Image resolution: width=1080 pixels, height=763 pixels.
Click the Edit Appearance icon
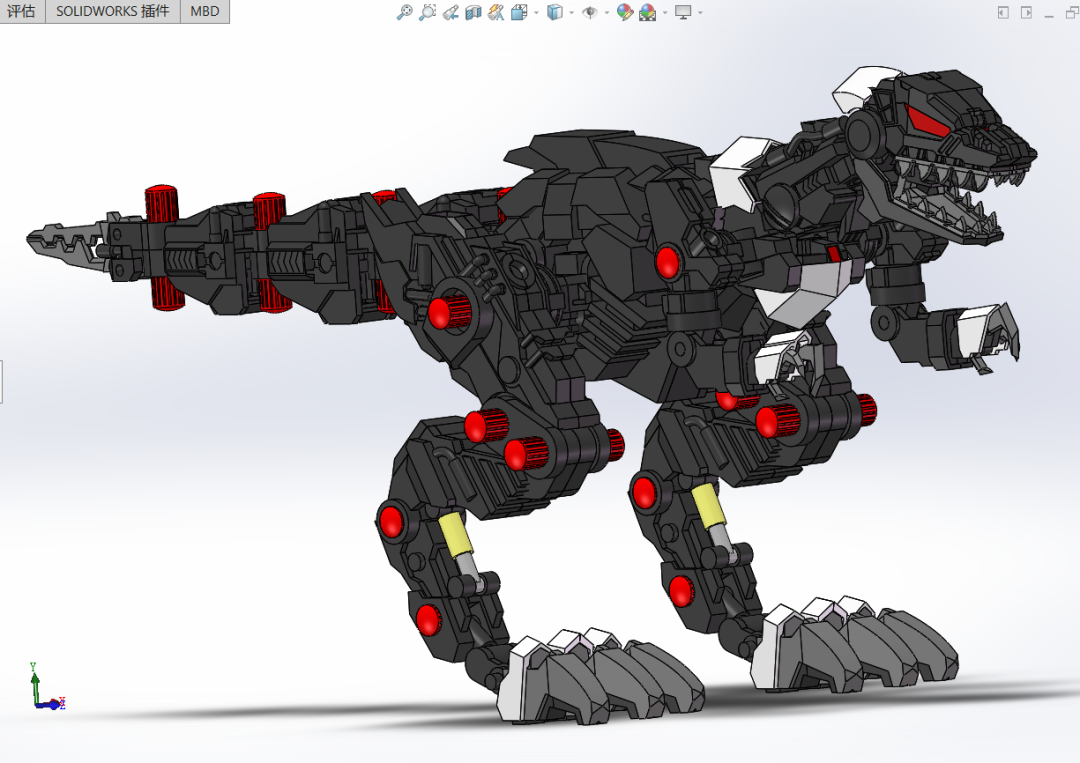[x=625, y=12]
